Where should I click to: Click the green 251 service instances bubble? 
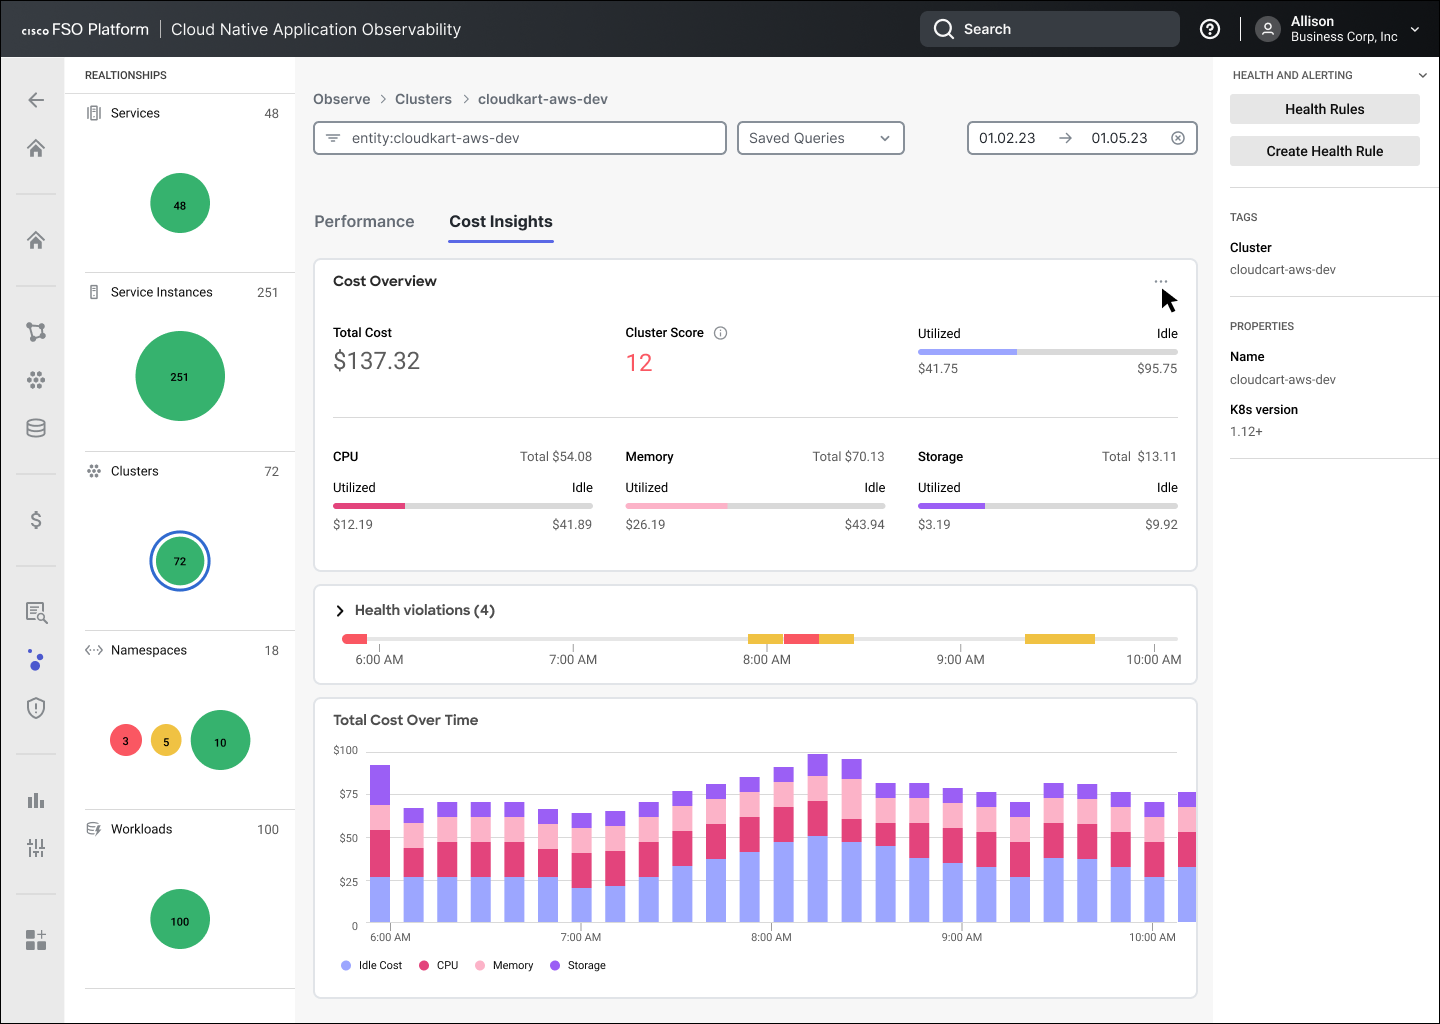(180, 376)
